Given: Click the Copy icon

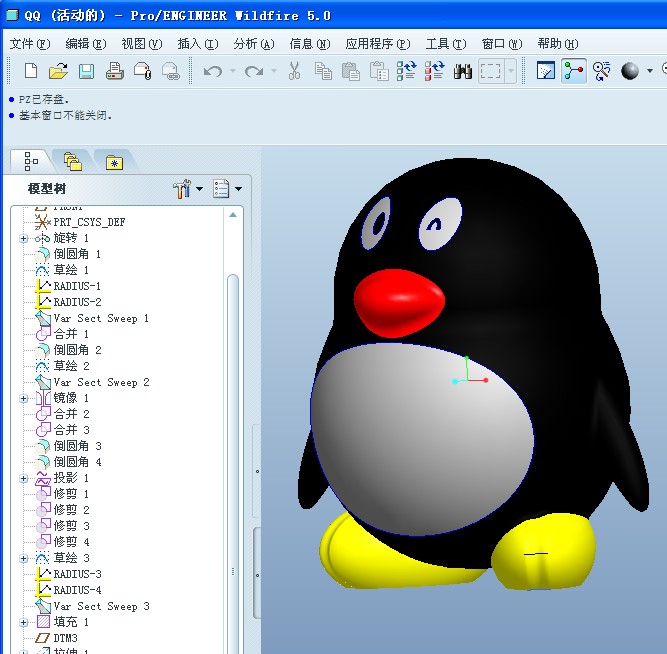Looking at the screenshot, I should coord(323,71).
